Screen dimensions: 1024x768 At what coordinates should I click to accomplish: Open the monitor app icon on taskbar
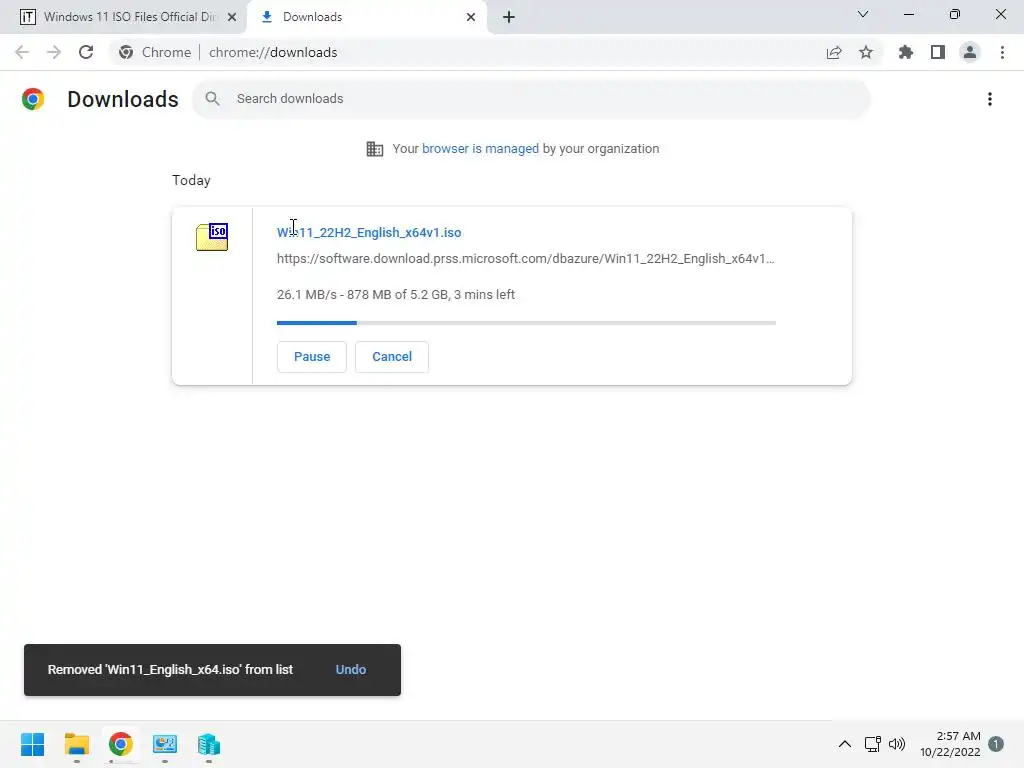click(165, 744)
